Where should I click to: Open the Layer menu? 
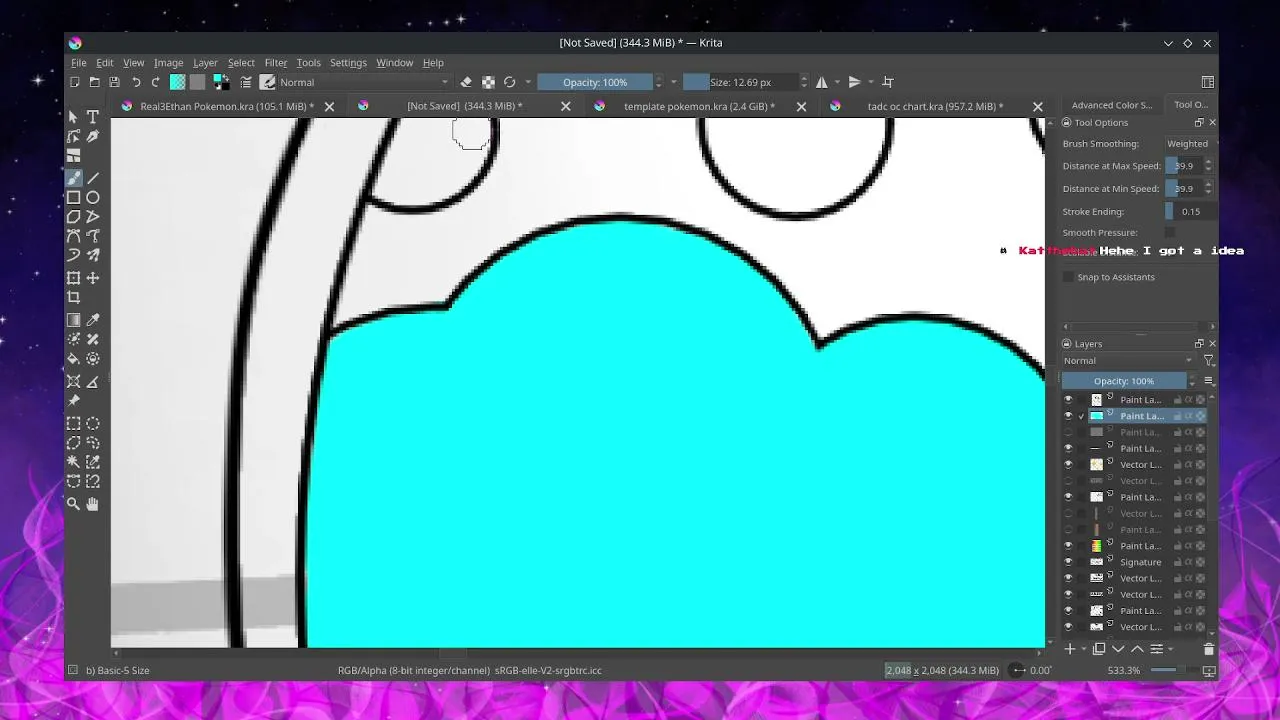(x=205, y=62)
